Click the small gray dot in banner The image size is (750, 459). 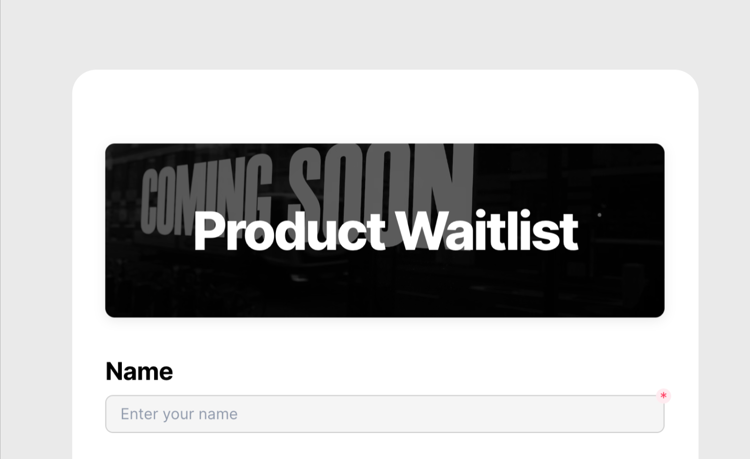pos(599,215)
